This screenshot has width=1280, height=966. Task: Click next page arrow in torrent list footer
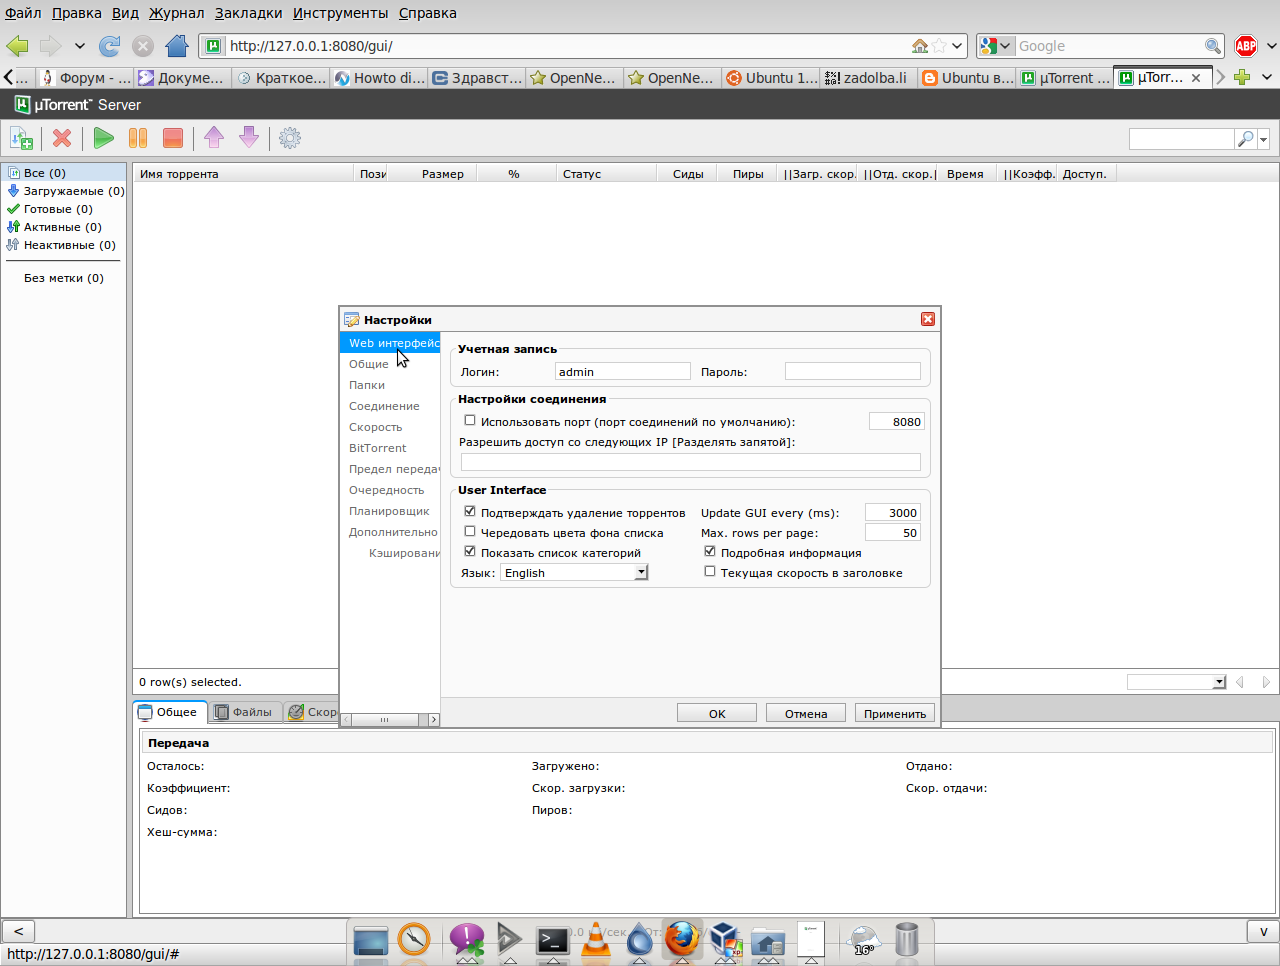1266,682
